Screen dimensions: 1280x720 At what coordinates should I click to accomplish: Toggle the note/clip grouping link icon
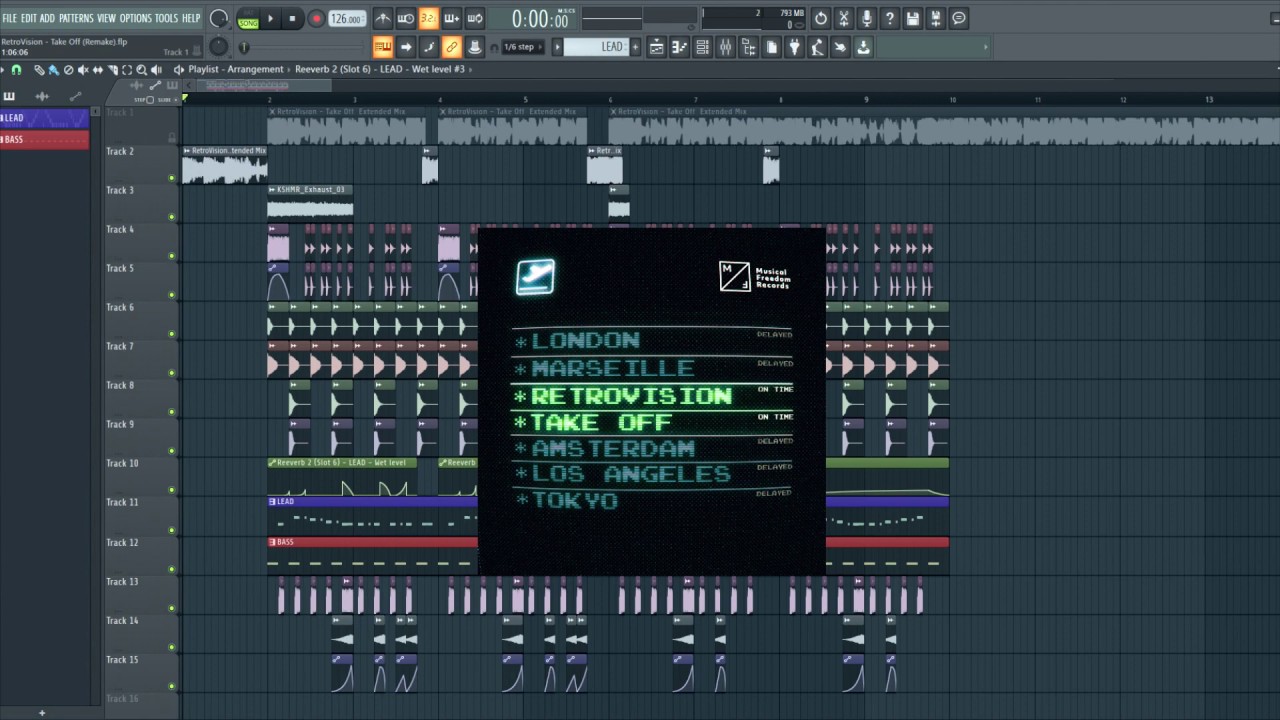452,47
